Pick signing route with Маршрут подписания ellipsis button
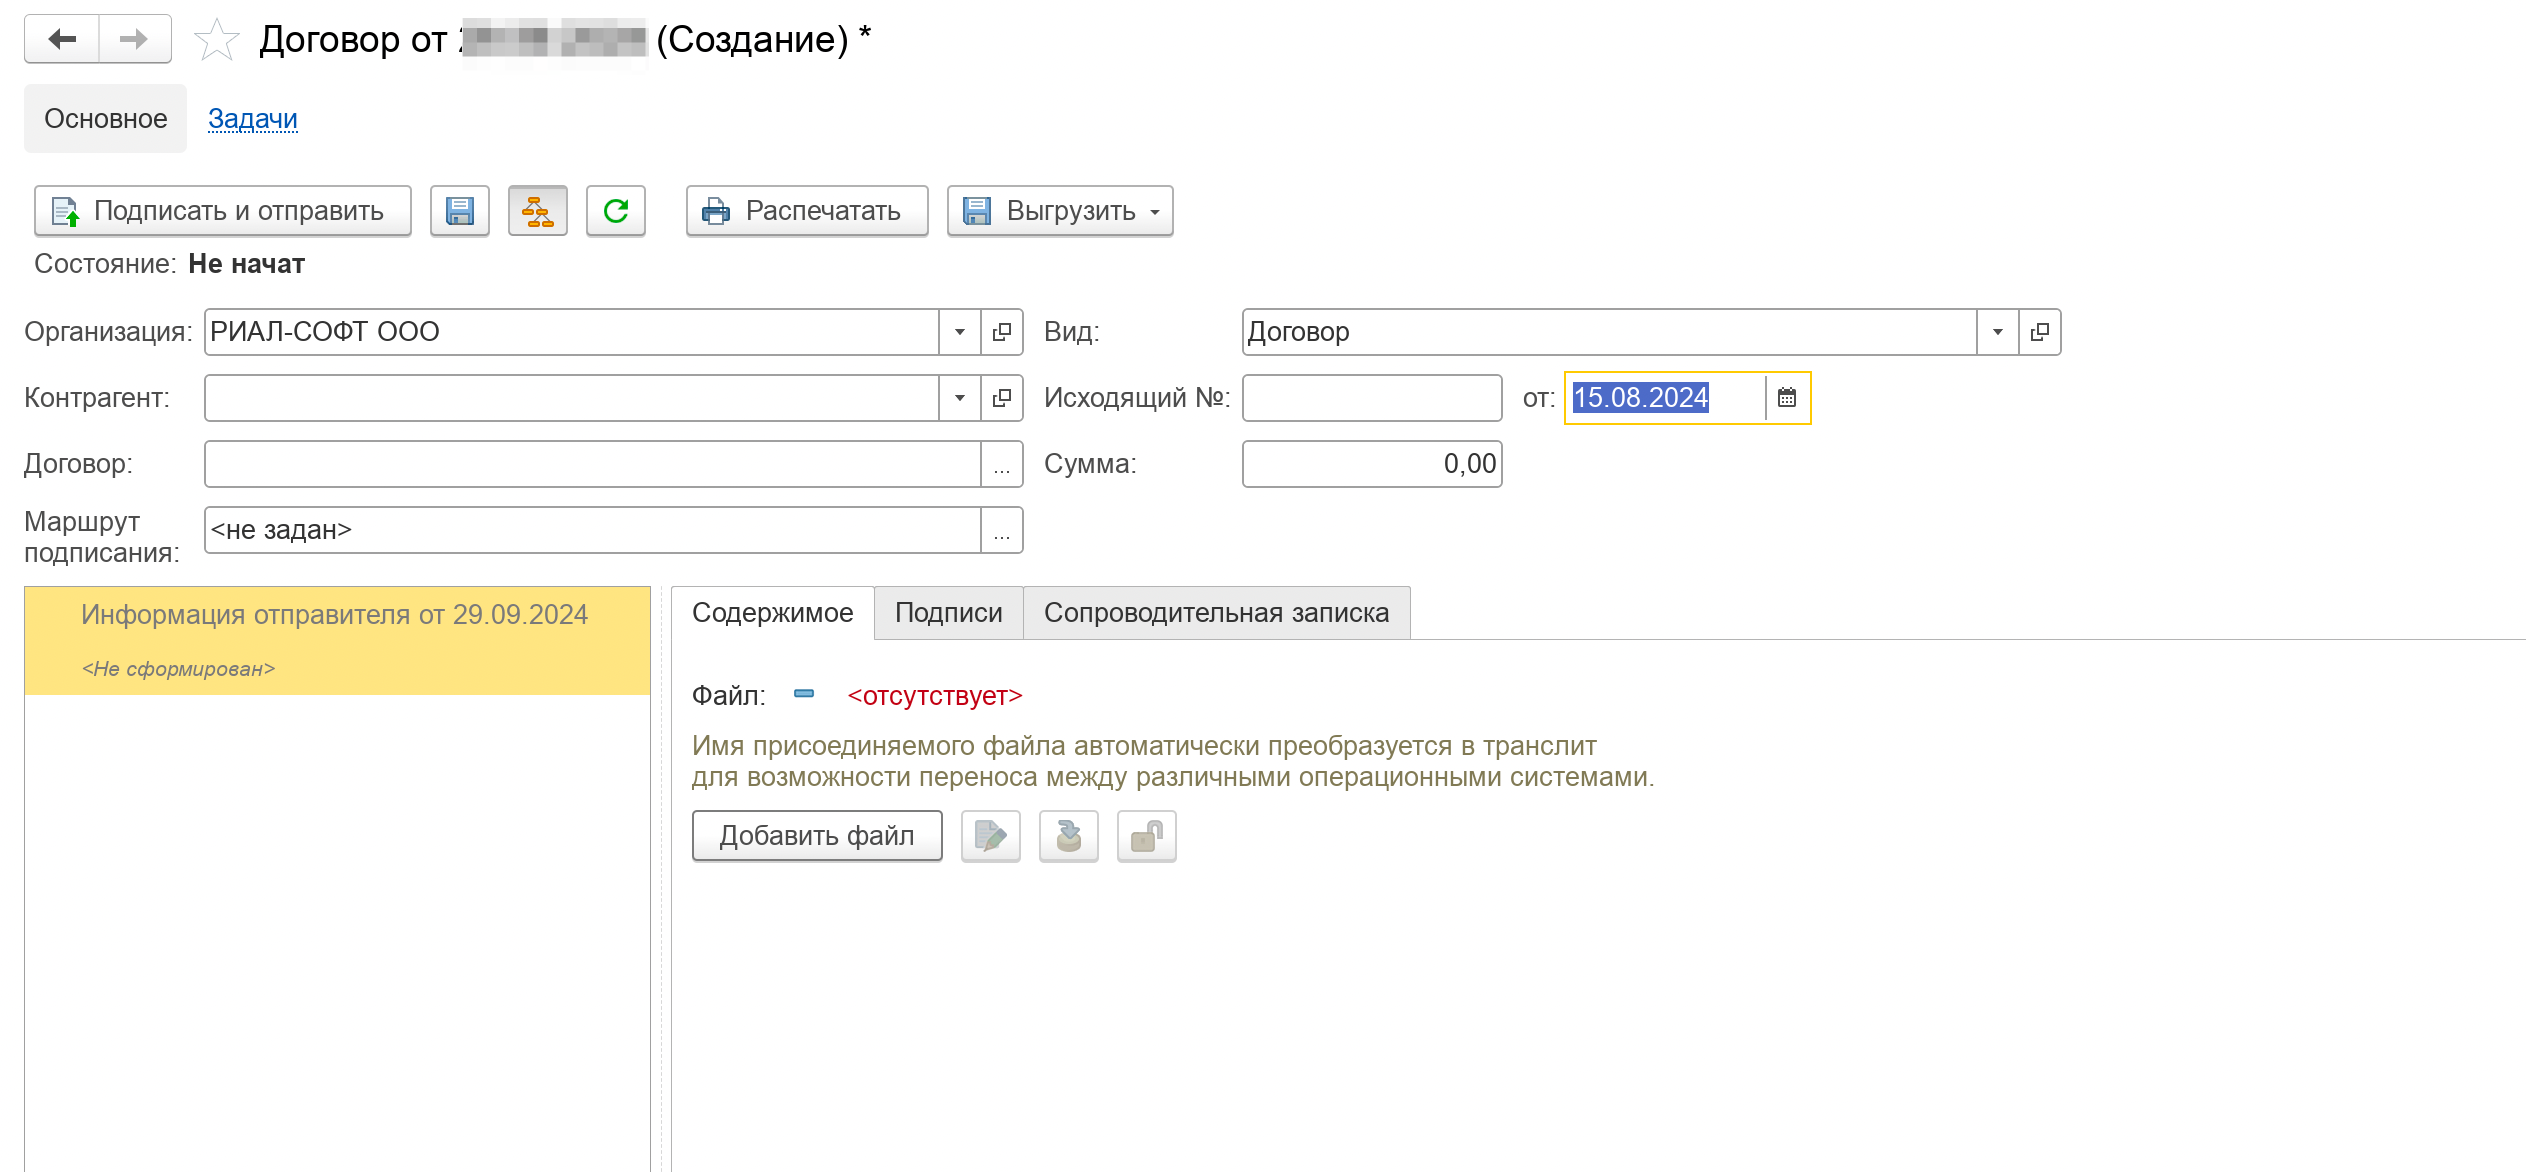The image size is (2526, 1172). coord(1001,530)
